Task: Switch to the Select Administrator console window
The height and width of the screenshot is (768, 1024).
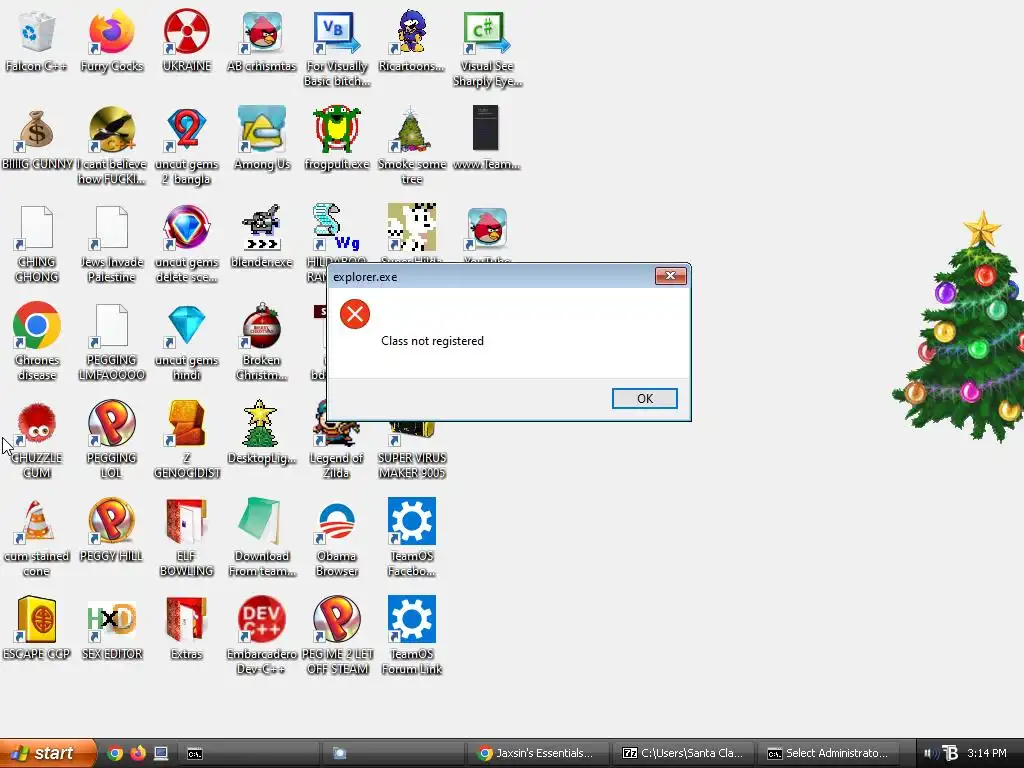Action: [829, 753]
